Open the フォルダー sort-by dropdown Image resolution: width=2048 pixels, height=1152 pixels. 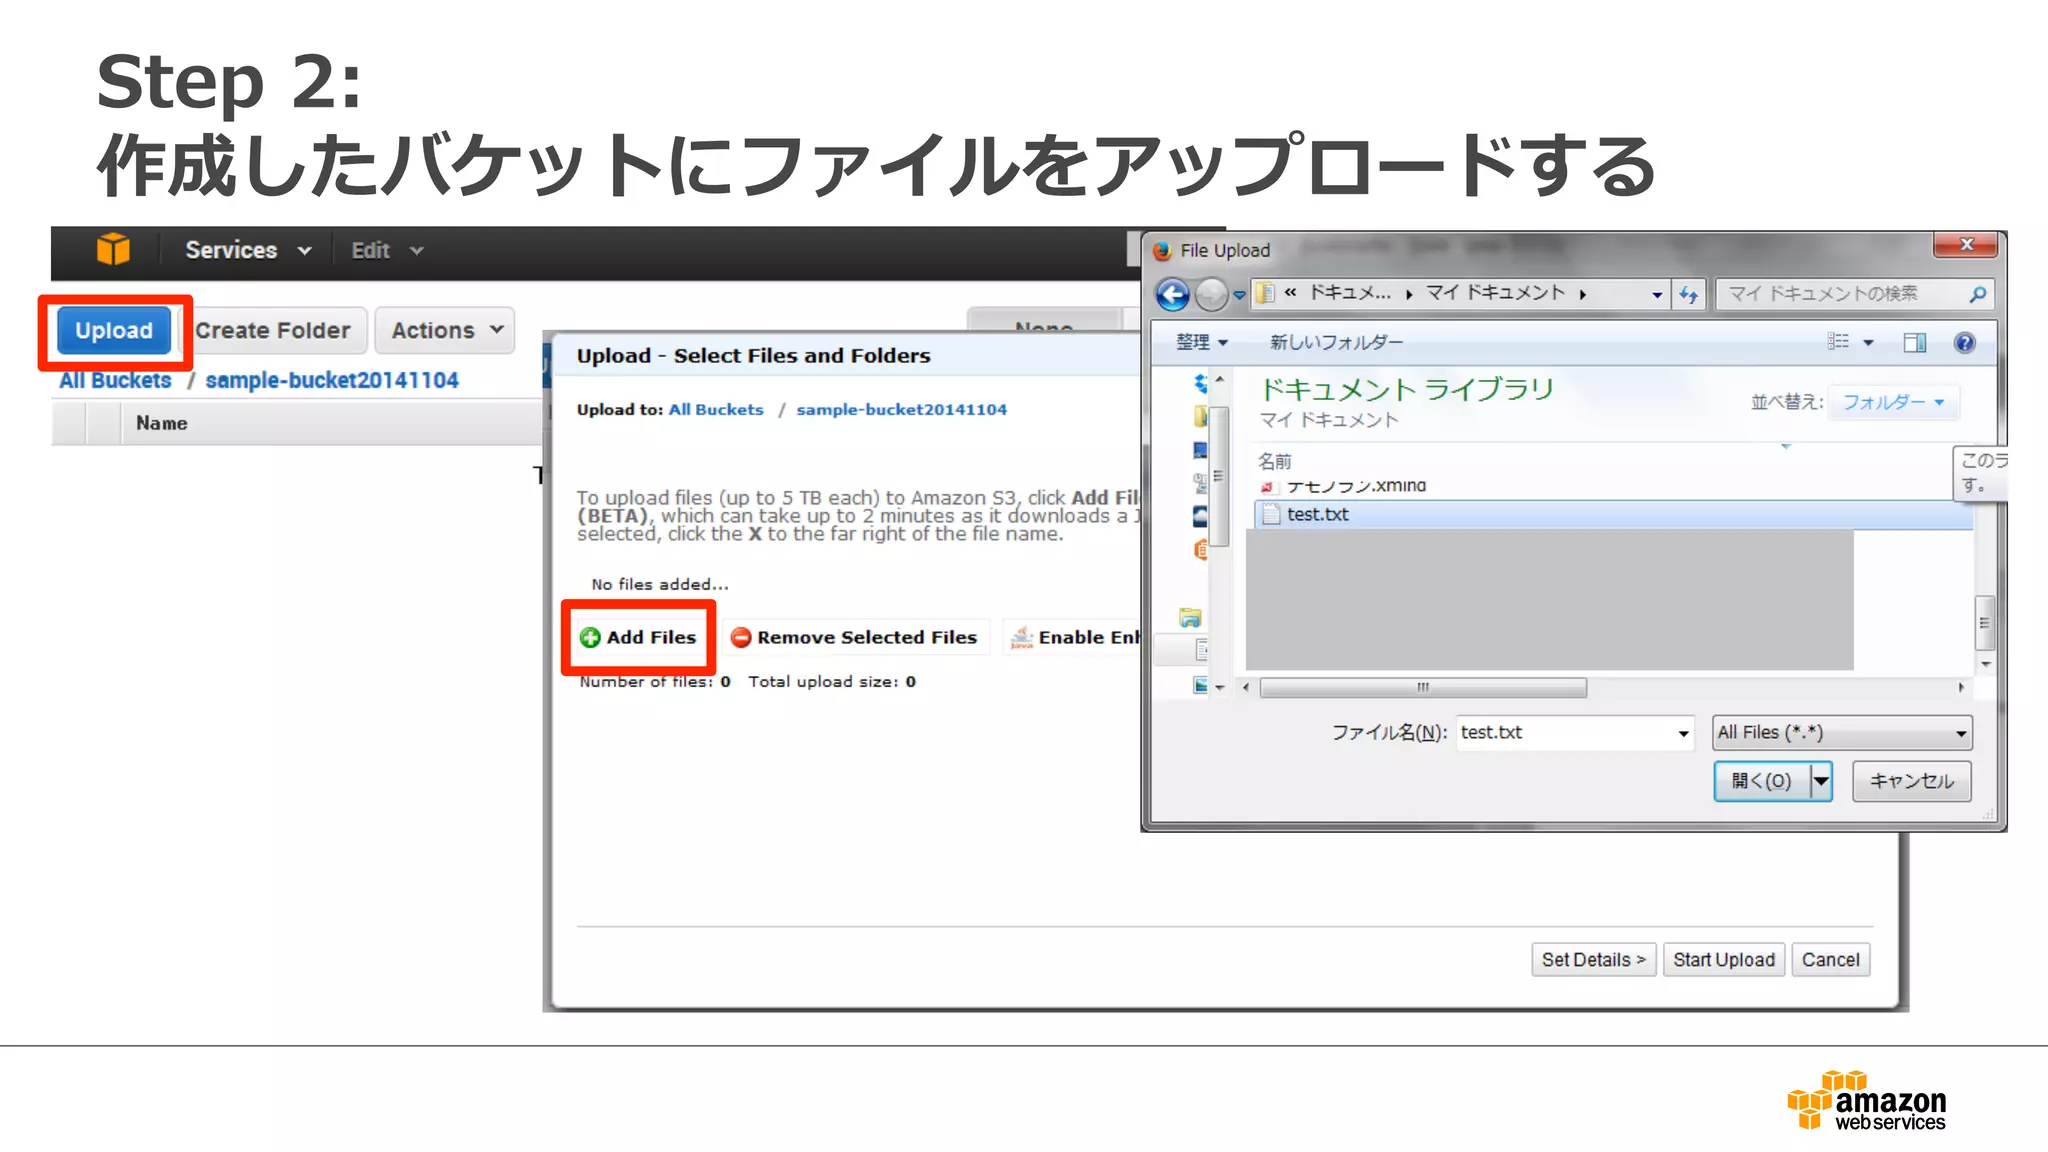tap(1894, 402)
